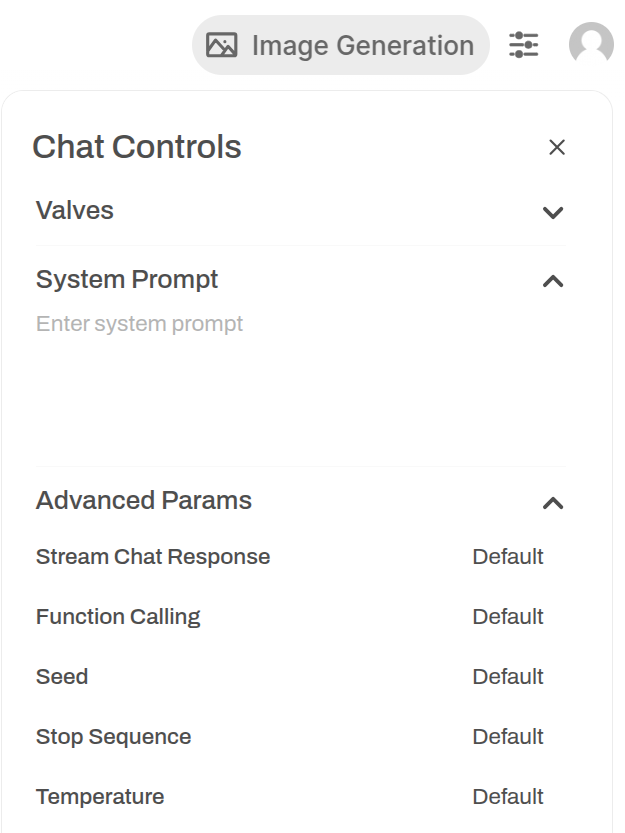Viewport: 625px width, 833px height.
Task: Expand the Valves section chevron
Action: click(553, 212)
